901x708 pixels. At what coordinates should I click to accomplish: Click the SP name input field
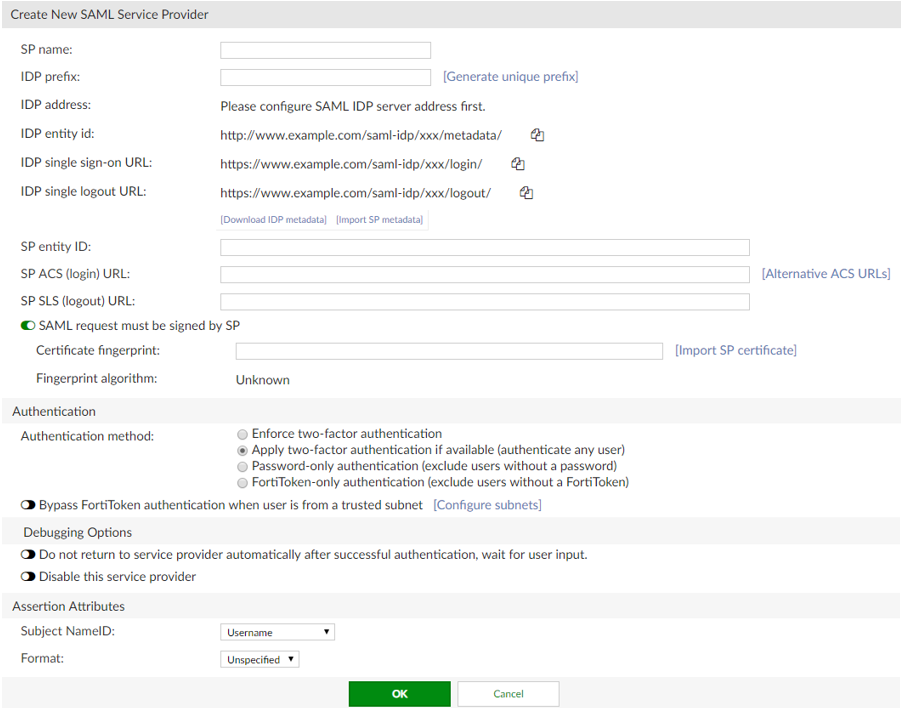[324, 49]
